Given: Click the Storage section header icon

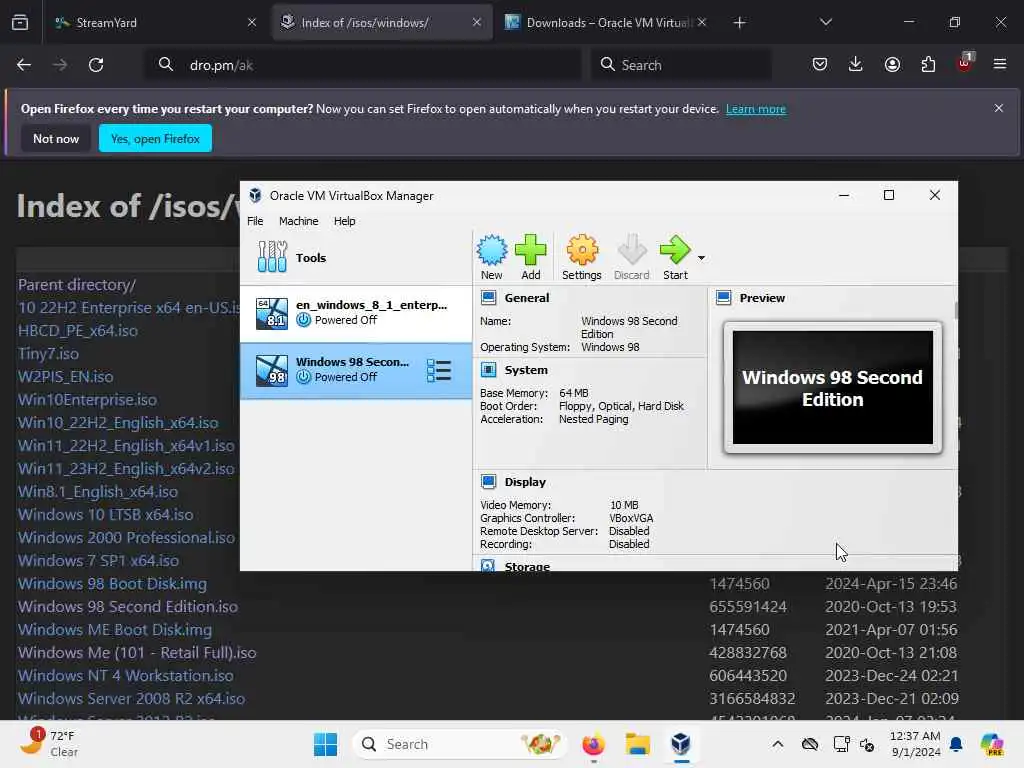Looking at the screenshot, I should click(488, 566).
